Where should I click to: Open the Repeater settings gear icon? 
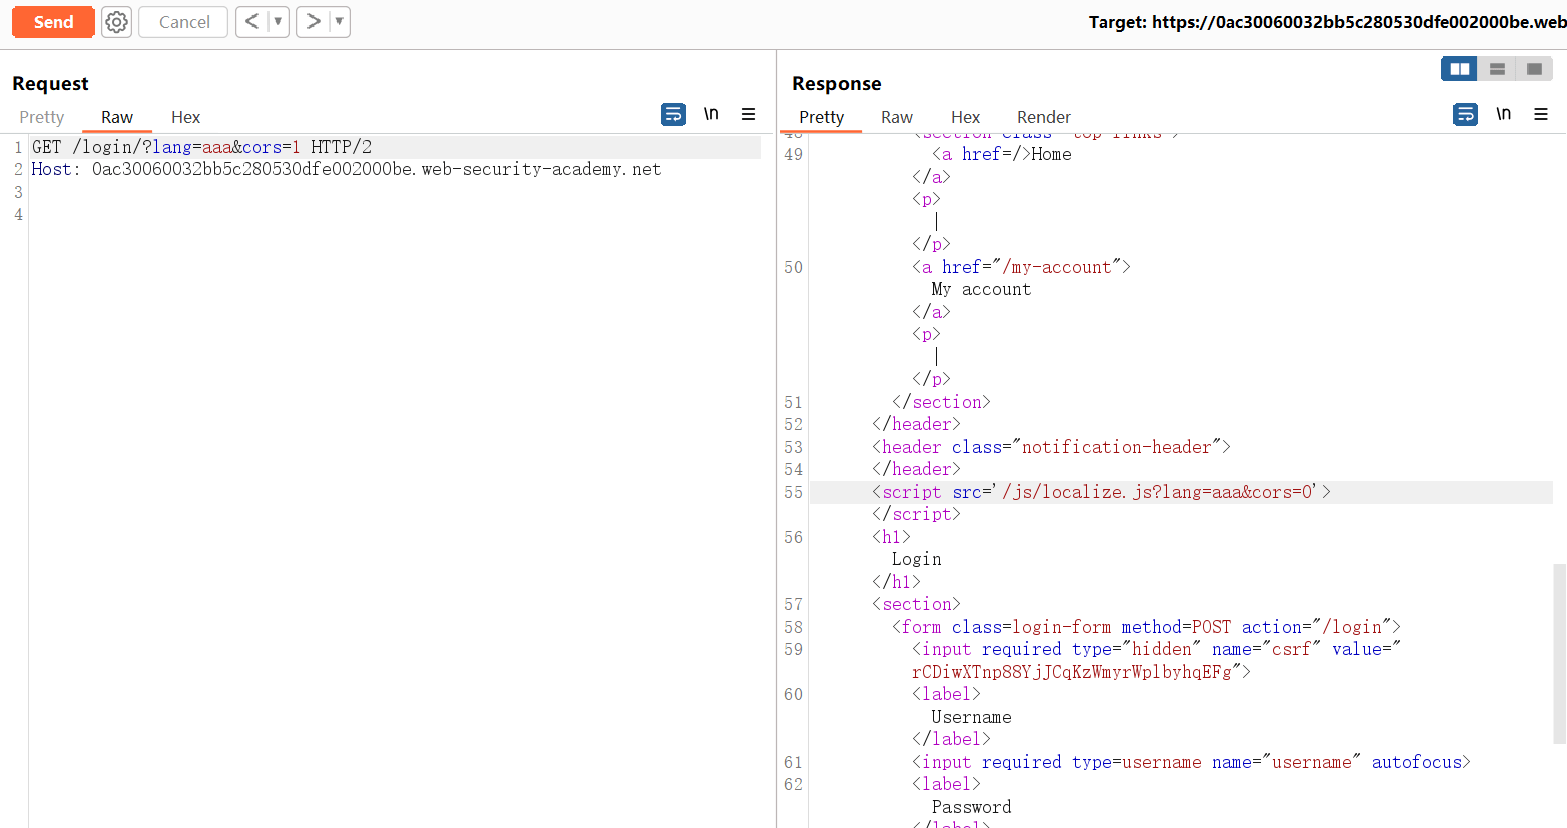coord(117,22)
